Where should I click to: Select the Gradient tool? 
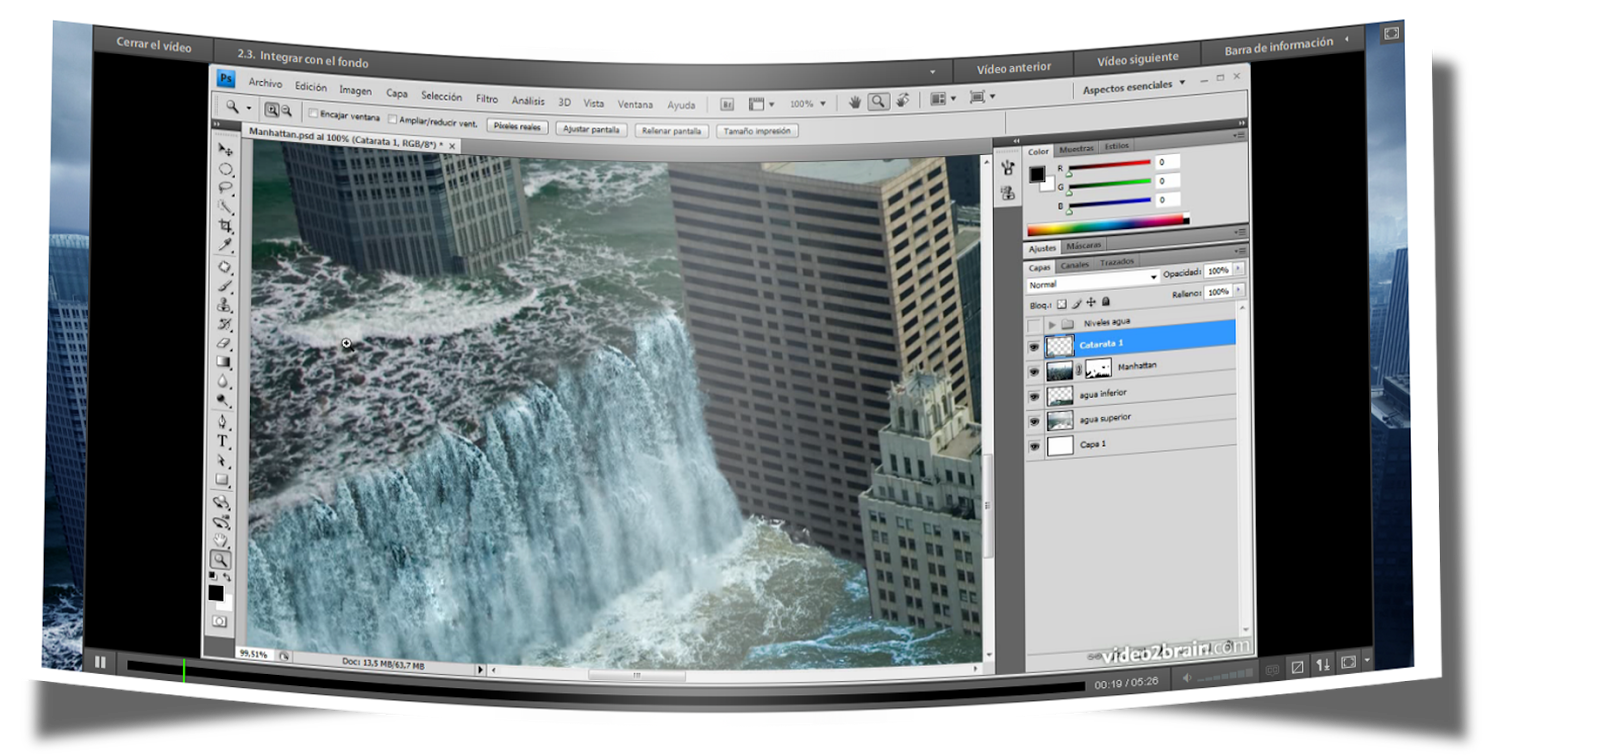click(224, 362)
